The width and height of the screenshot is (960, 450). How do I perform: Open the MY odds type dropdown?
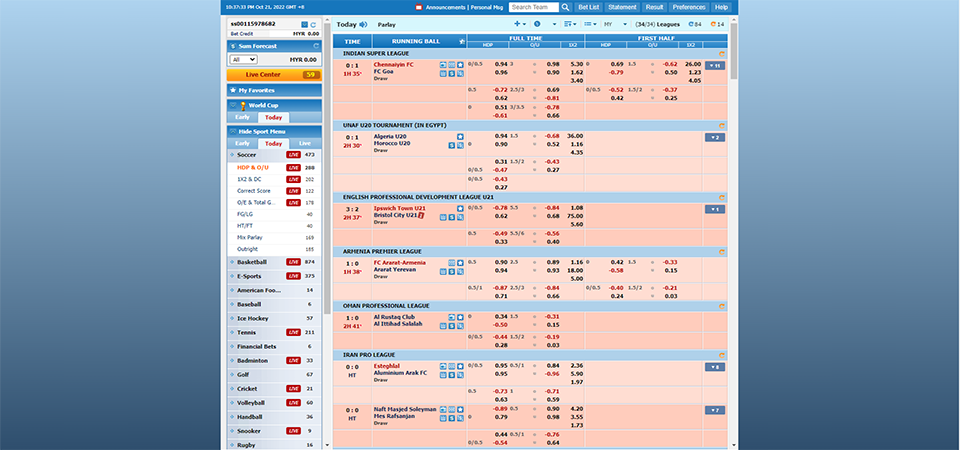tap(615, 24)
